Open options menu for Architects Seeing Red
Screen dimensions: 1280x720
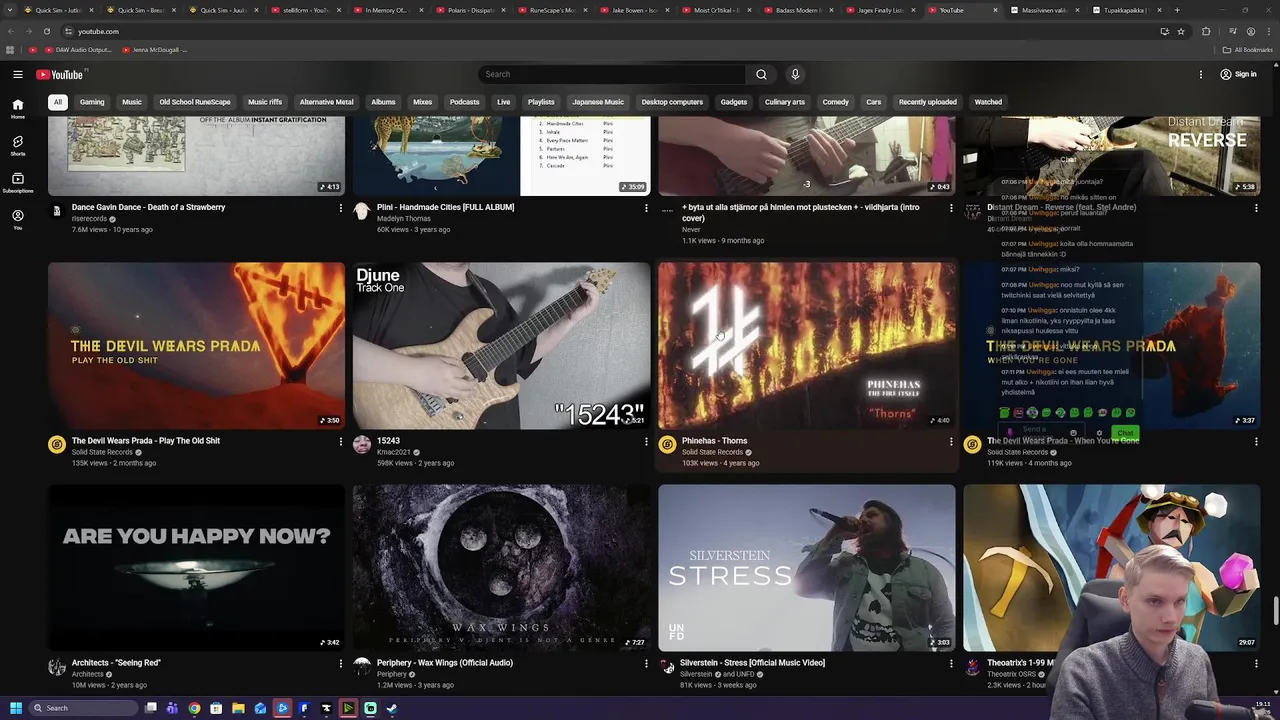click(x=340, y=663)
